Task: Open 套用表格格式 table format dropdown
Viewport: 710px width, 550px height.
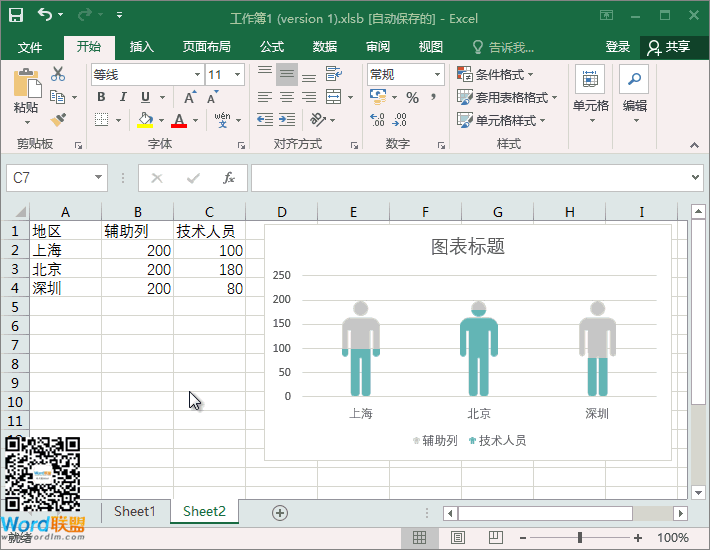Action: click(507, 97)
